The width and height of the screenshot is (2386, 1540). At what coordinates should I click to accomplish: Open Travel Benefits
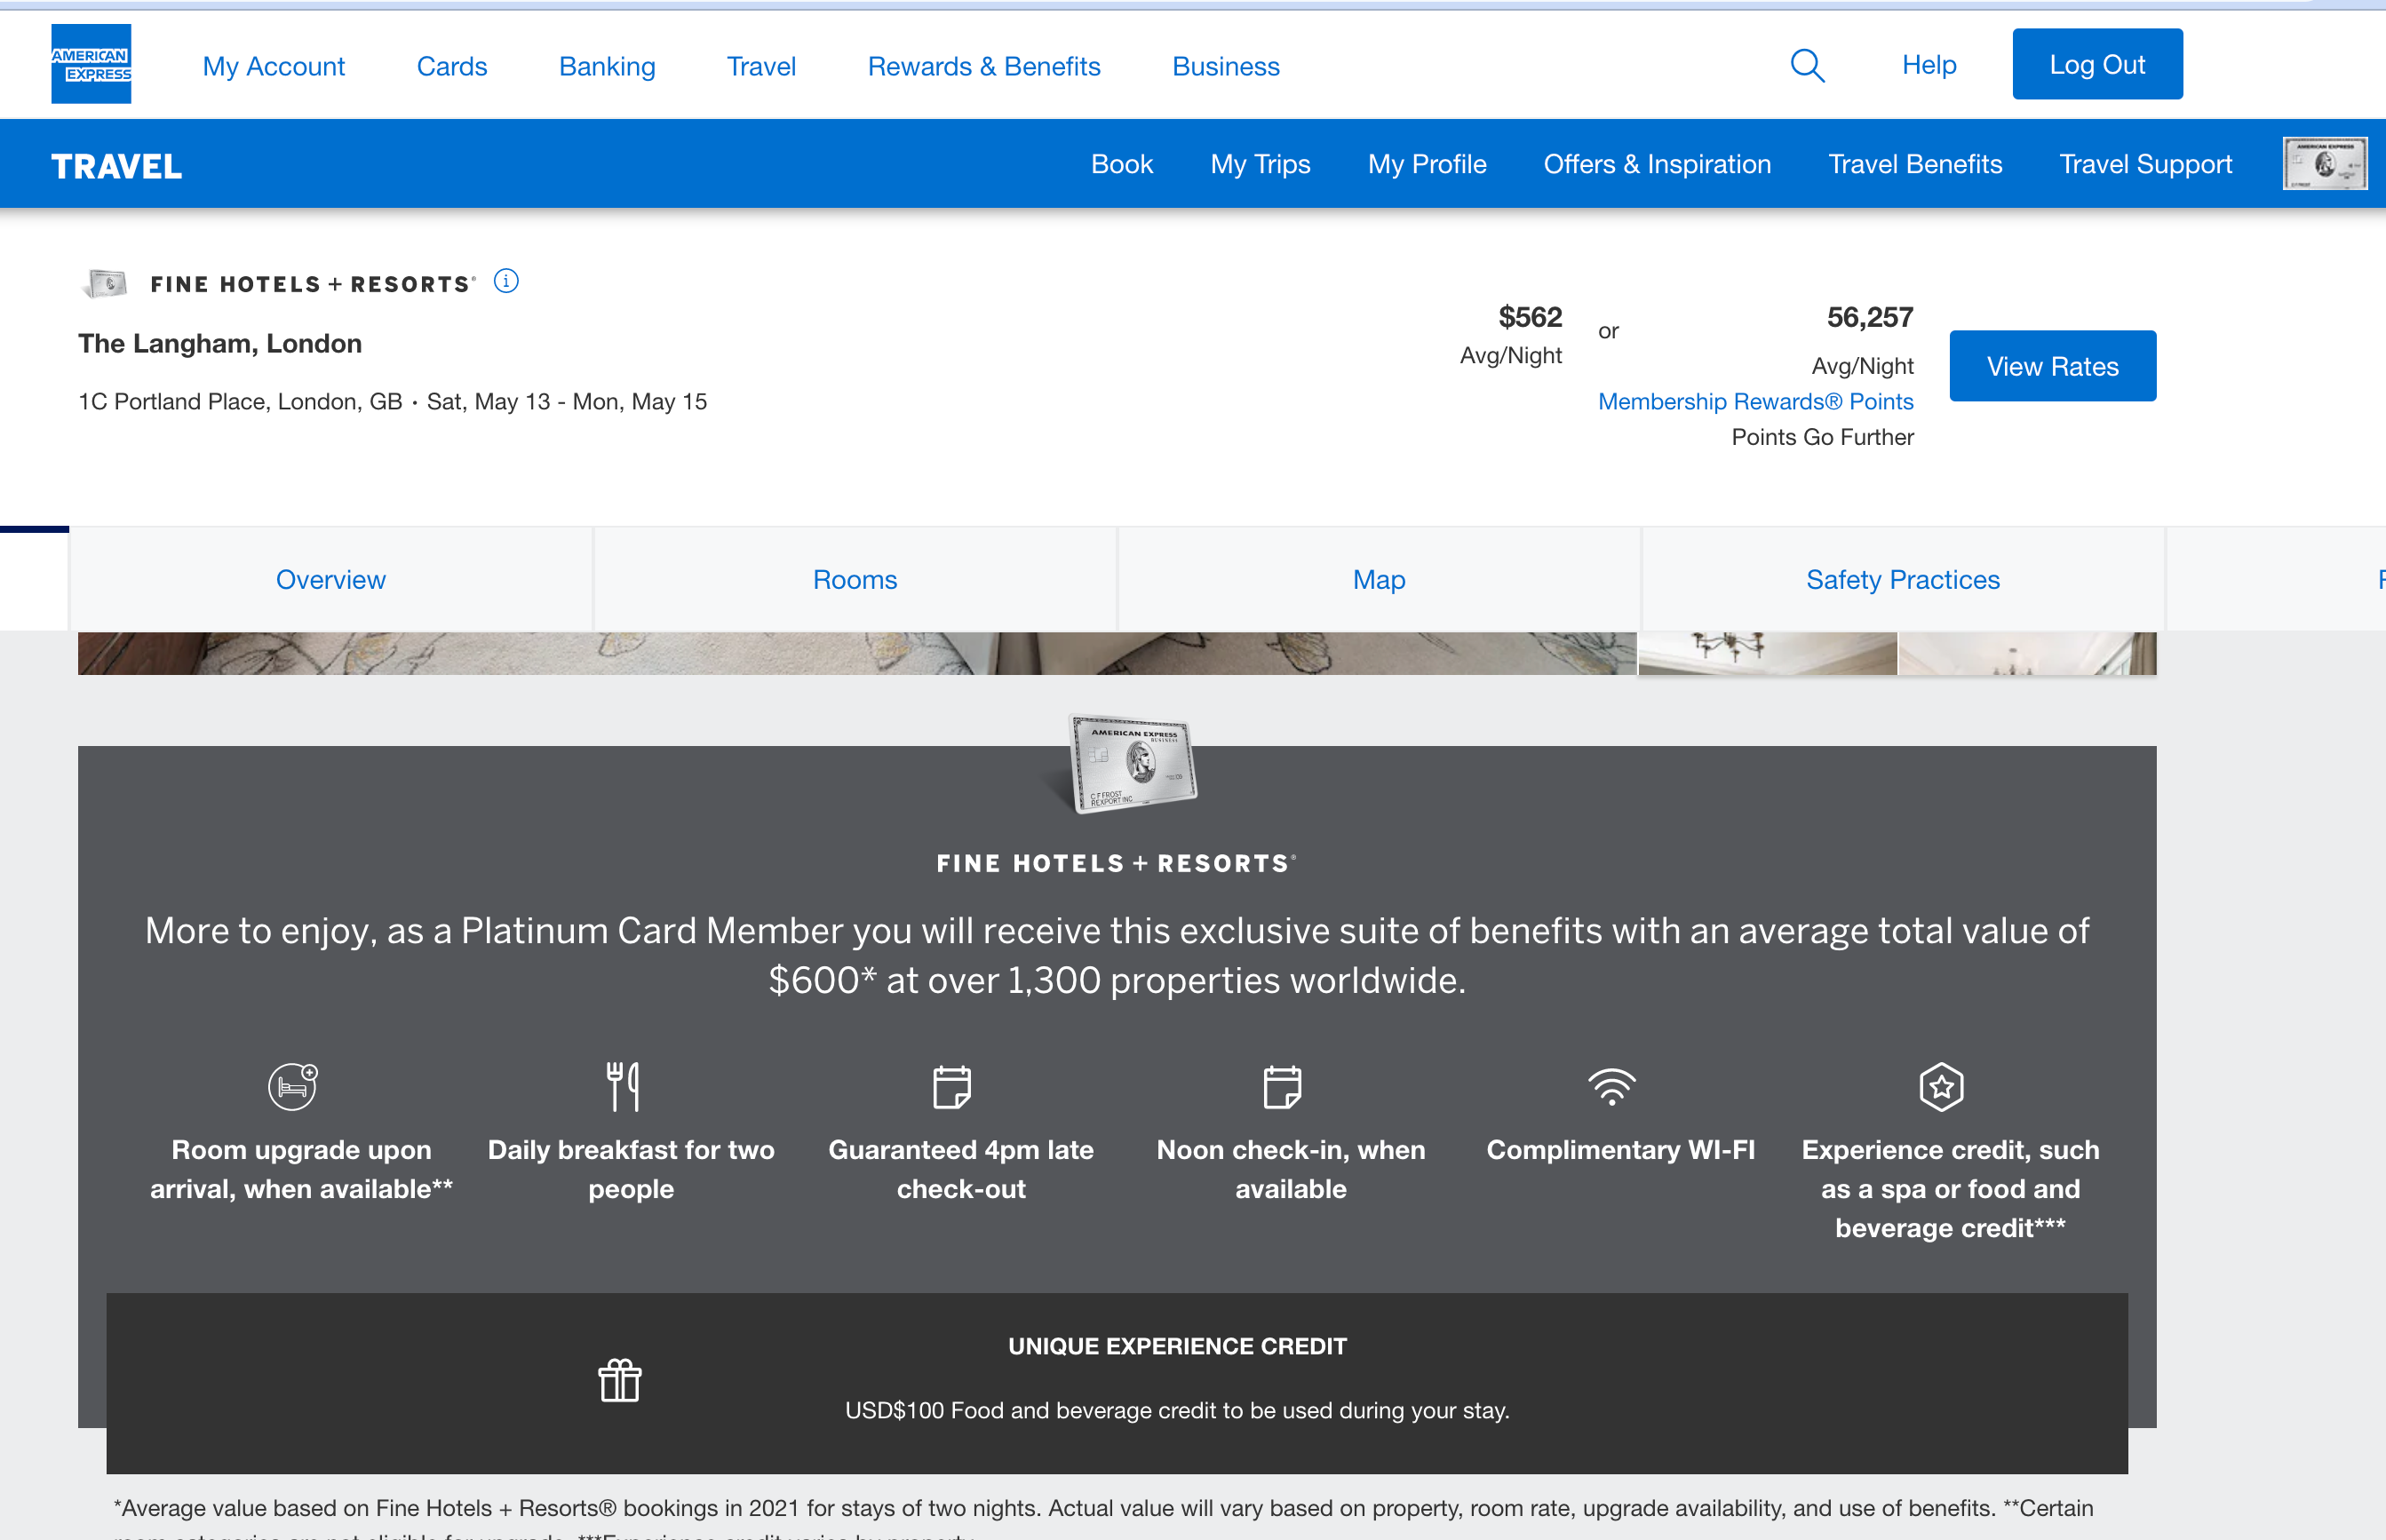(1915, 164)
